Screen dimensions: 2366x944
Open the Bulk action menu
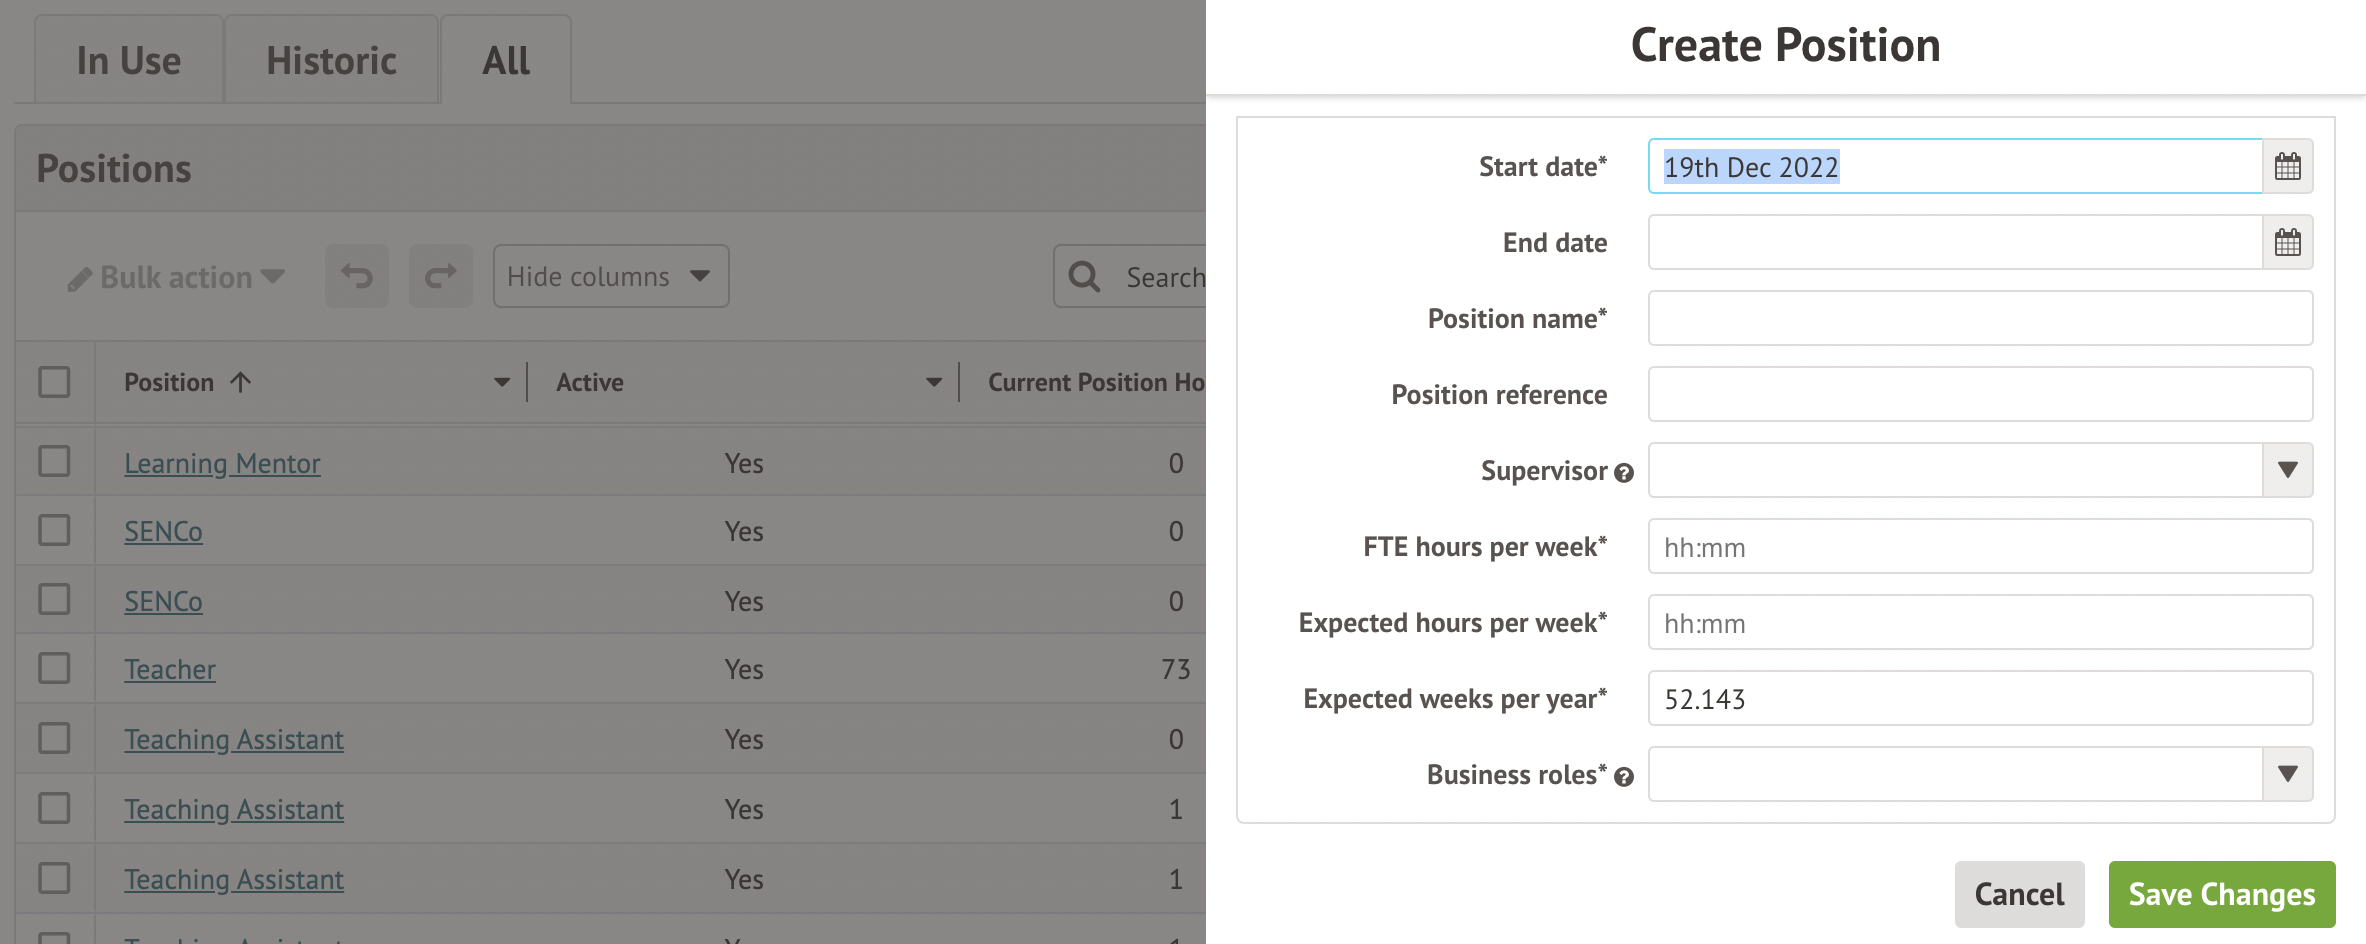177,277
